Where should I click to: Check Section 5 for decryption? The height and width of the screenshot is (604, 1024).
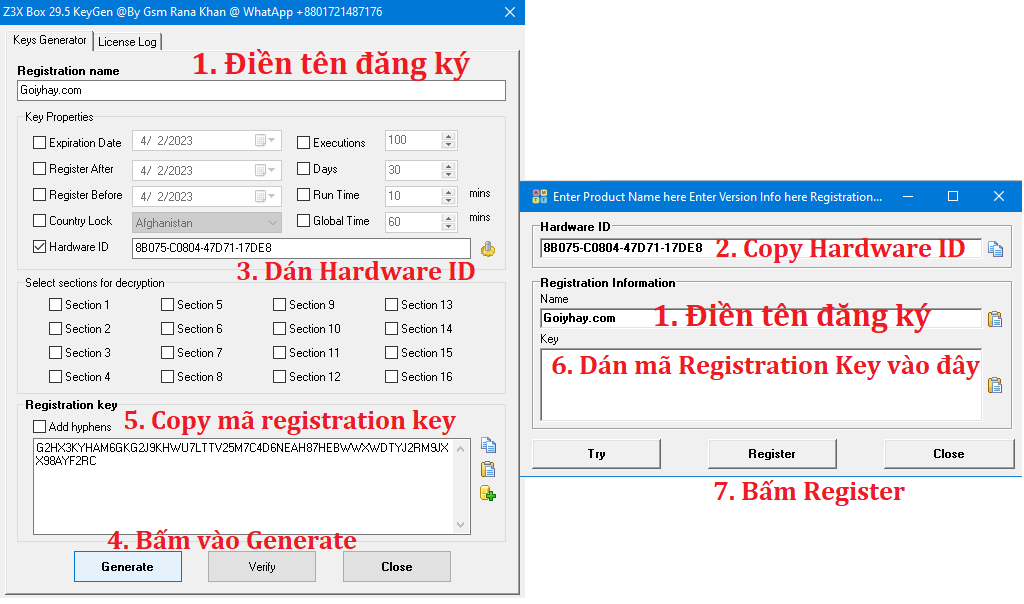pyautogui.click(x=167, y=304)
